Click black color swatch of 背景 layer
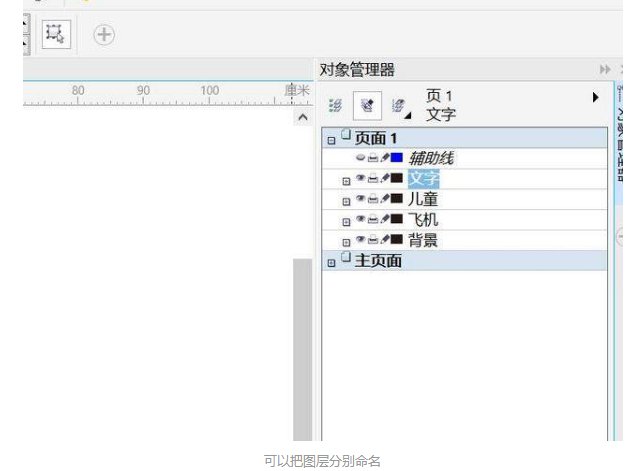 [397, 239]
